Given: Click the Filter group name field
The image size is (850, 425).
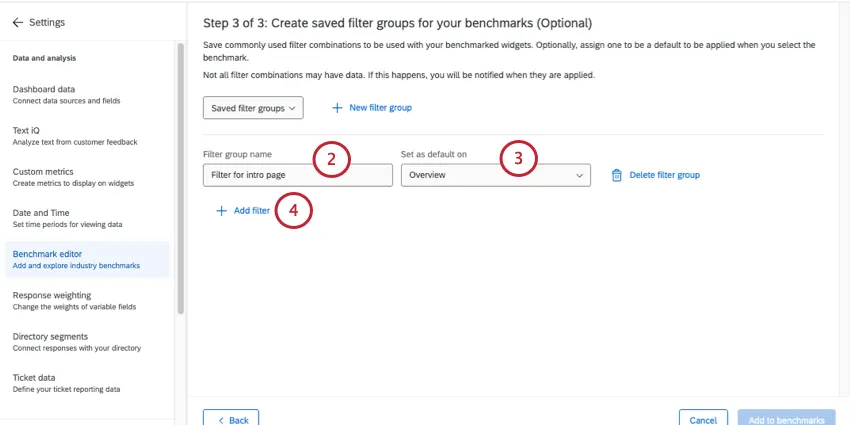Looking at the screenshot, I should pyautogui.click(x=297, y=175).
